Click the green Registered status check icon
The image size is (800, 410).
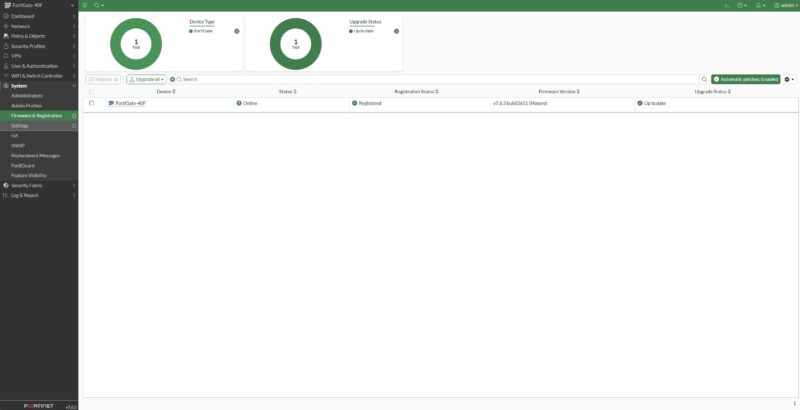355,103
